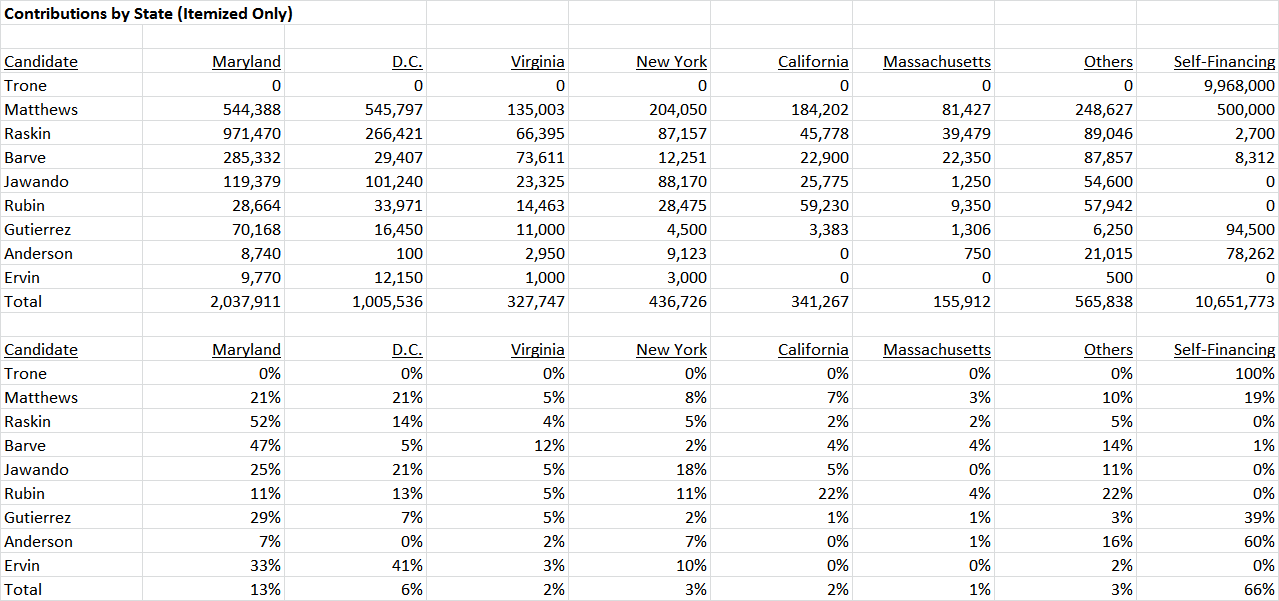
Task: Click the Candidate header in the percentage table
Action: click(41, 350)
